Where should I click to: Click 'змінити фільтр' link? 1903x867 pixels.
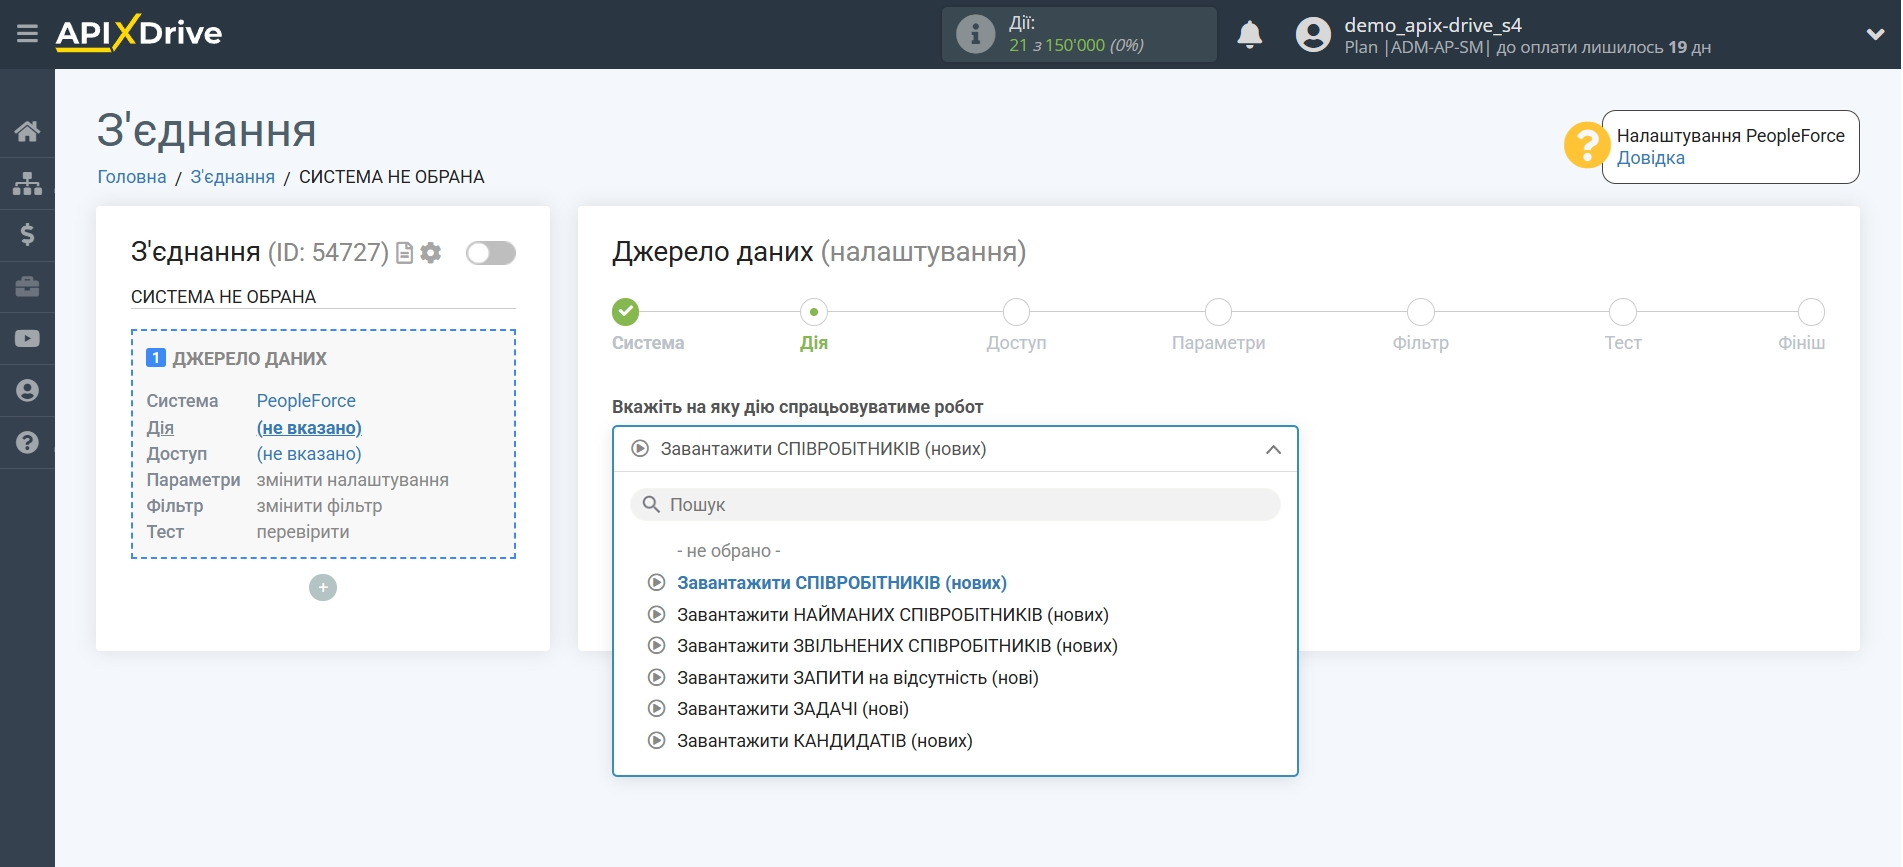tap(319, 506)
